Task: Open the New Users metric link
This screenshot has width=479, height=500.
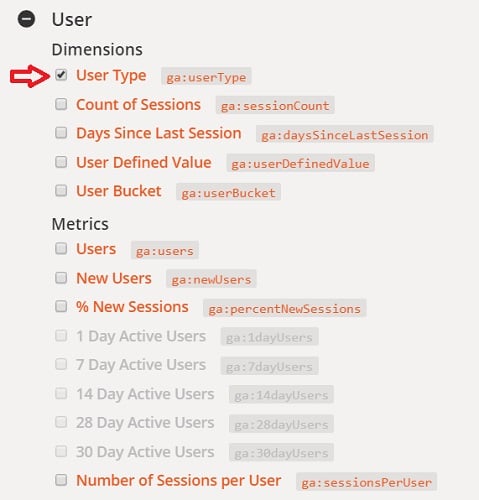Action: pos(114,278)
